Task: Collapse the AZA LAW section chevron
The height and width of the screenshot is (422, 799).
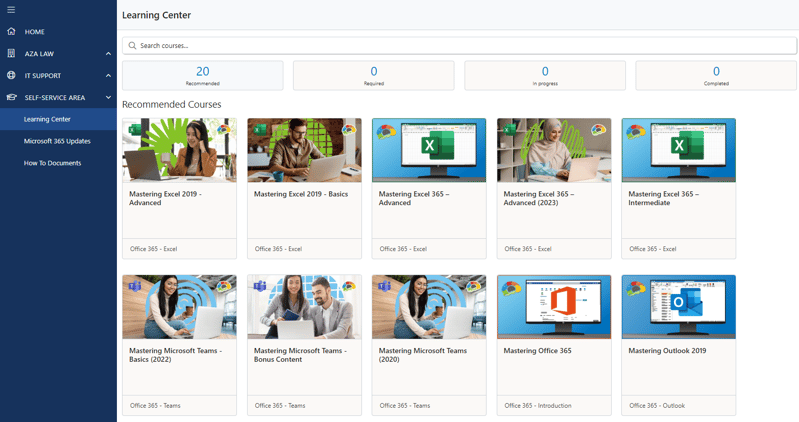Action: coord(109,54)
